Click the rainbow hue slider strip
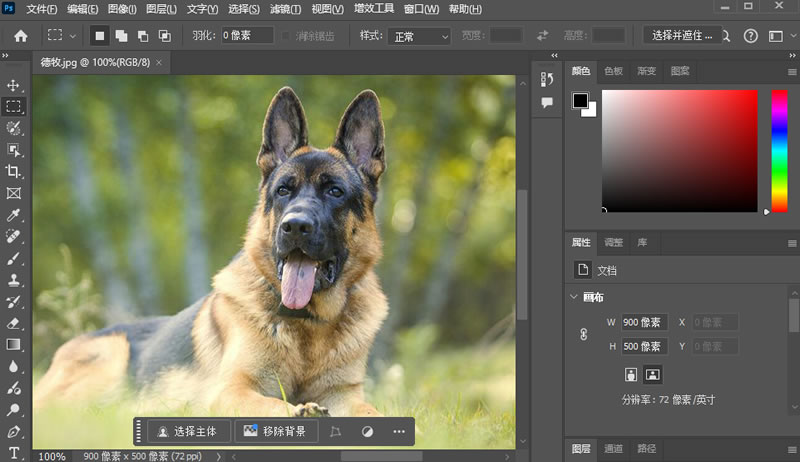This screenshot has height=462, width=800. [779, 150]
